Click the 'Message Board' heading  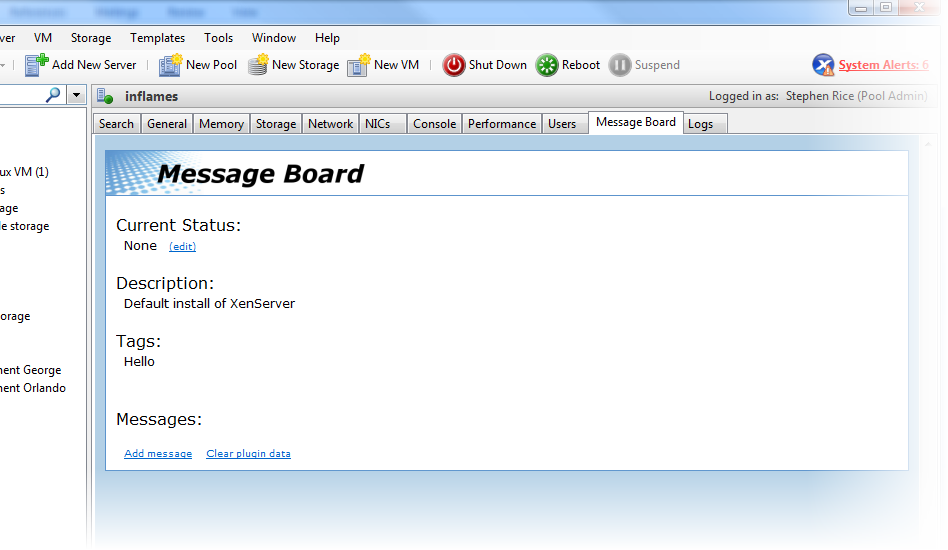pos(261,174)
